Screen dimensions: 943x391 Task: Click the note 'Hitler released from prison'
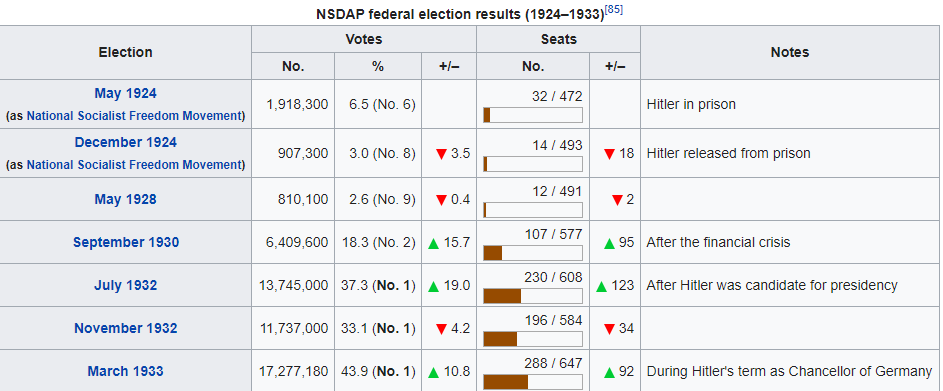728,153
